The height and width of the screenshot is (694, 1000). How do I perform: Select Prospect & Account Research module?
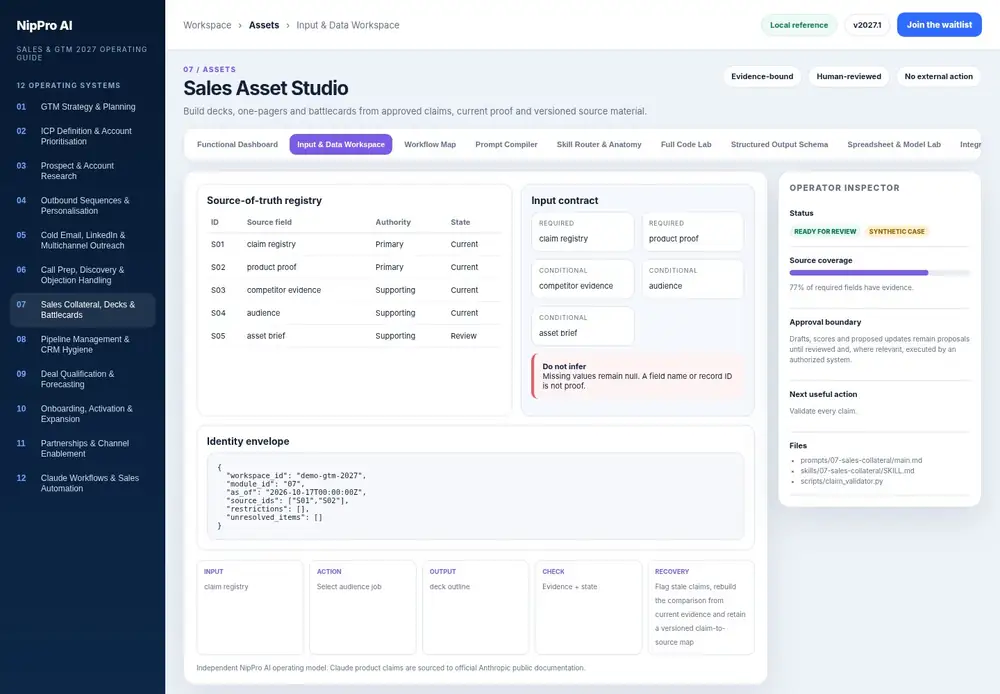pyautogui.click(x=83, y=170)
